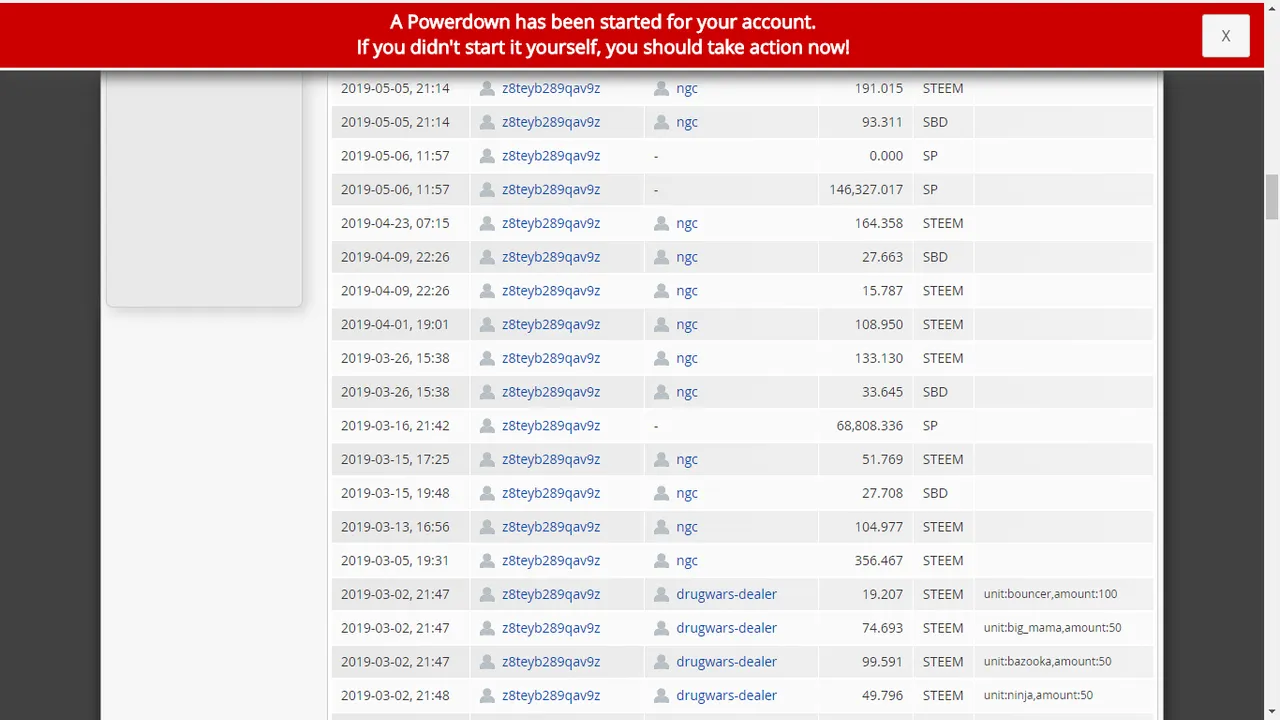Select the amount 146,327.017
1280x720 pixels.
click(x=866, y=189)
